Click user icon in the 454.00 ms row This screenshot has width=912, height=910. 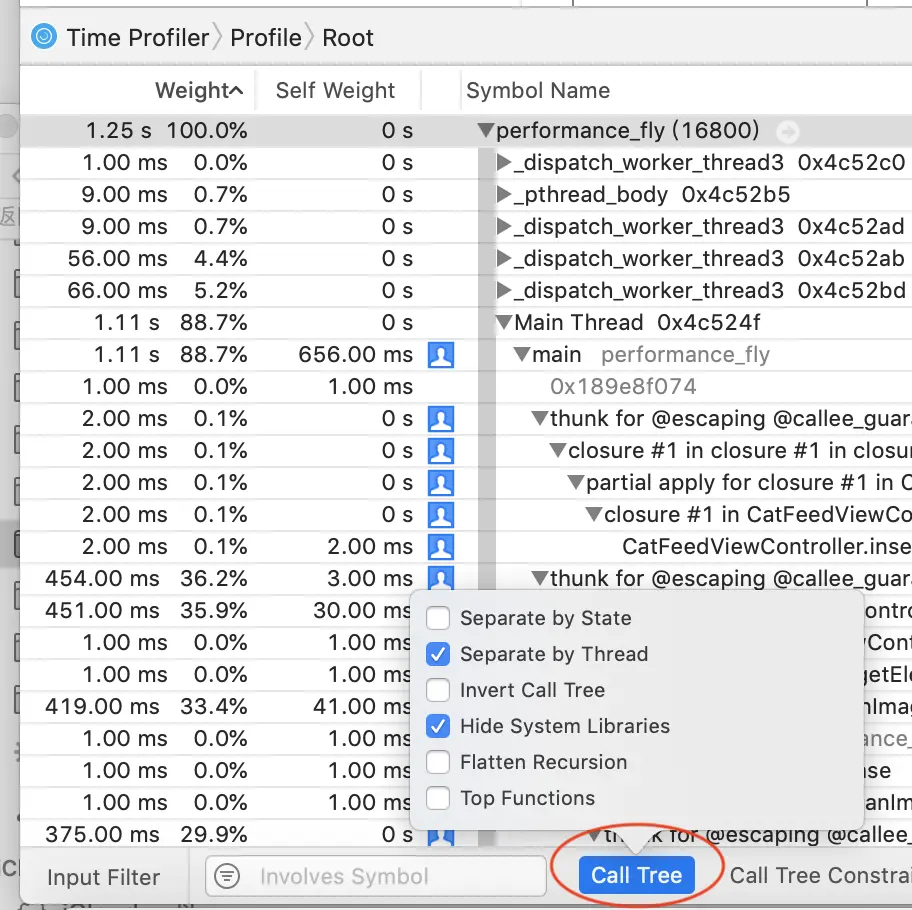pyautogui.click(x=441, y=579)
